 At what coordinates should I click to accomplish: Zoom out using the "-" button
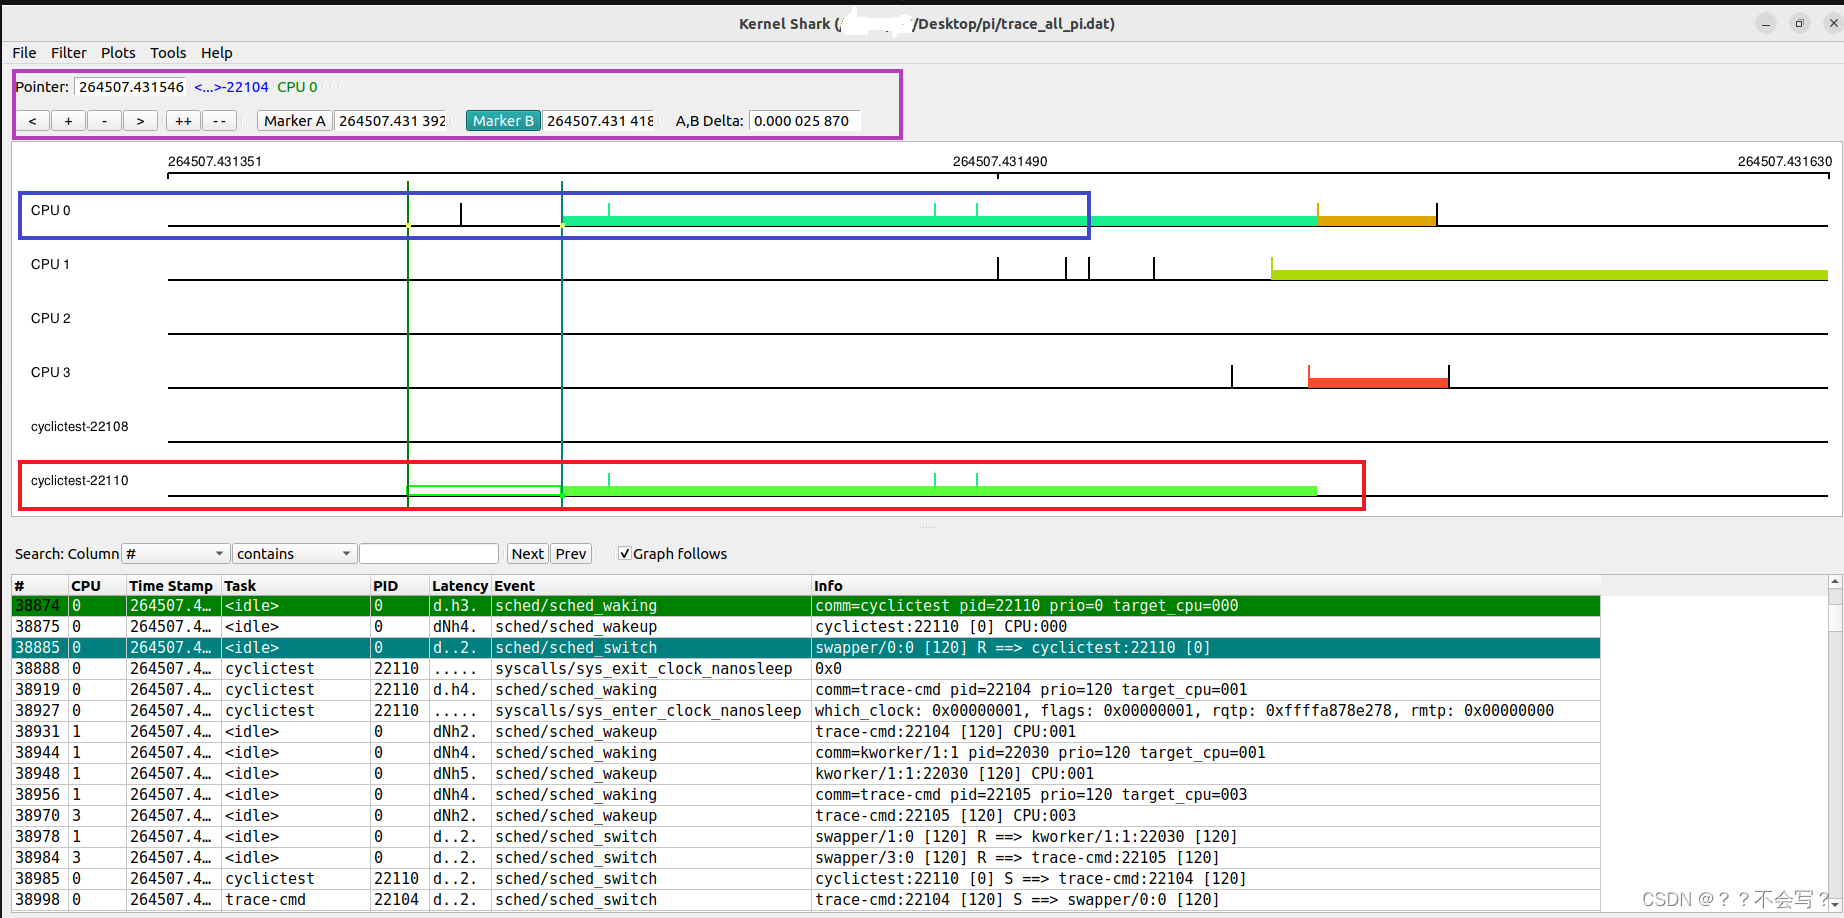click(104, 120)
